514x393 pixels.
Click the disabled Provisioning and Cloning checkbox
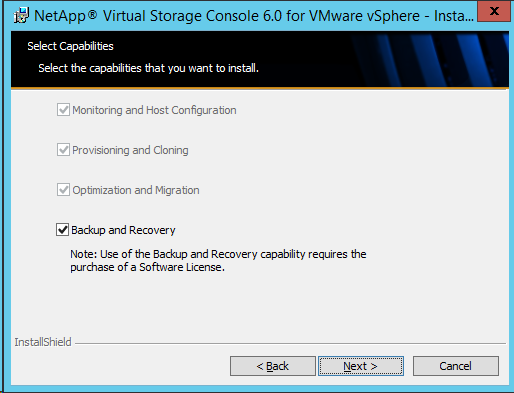(x=63, y=150)
